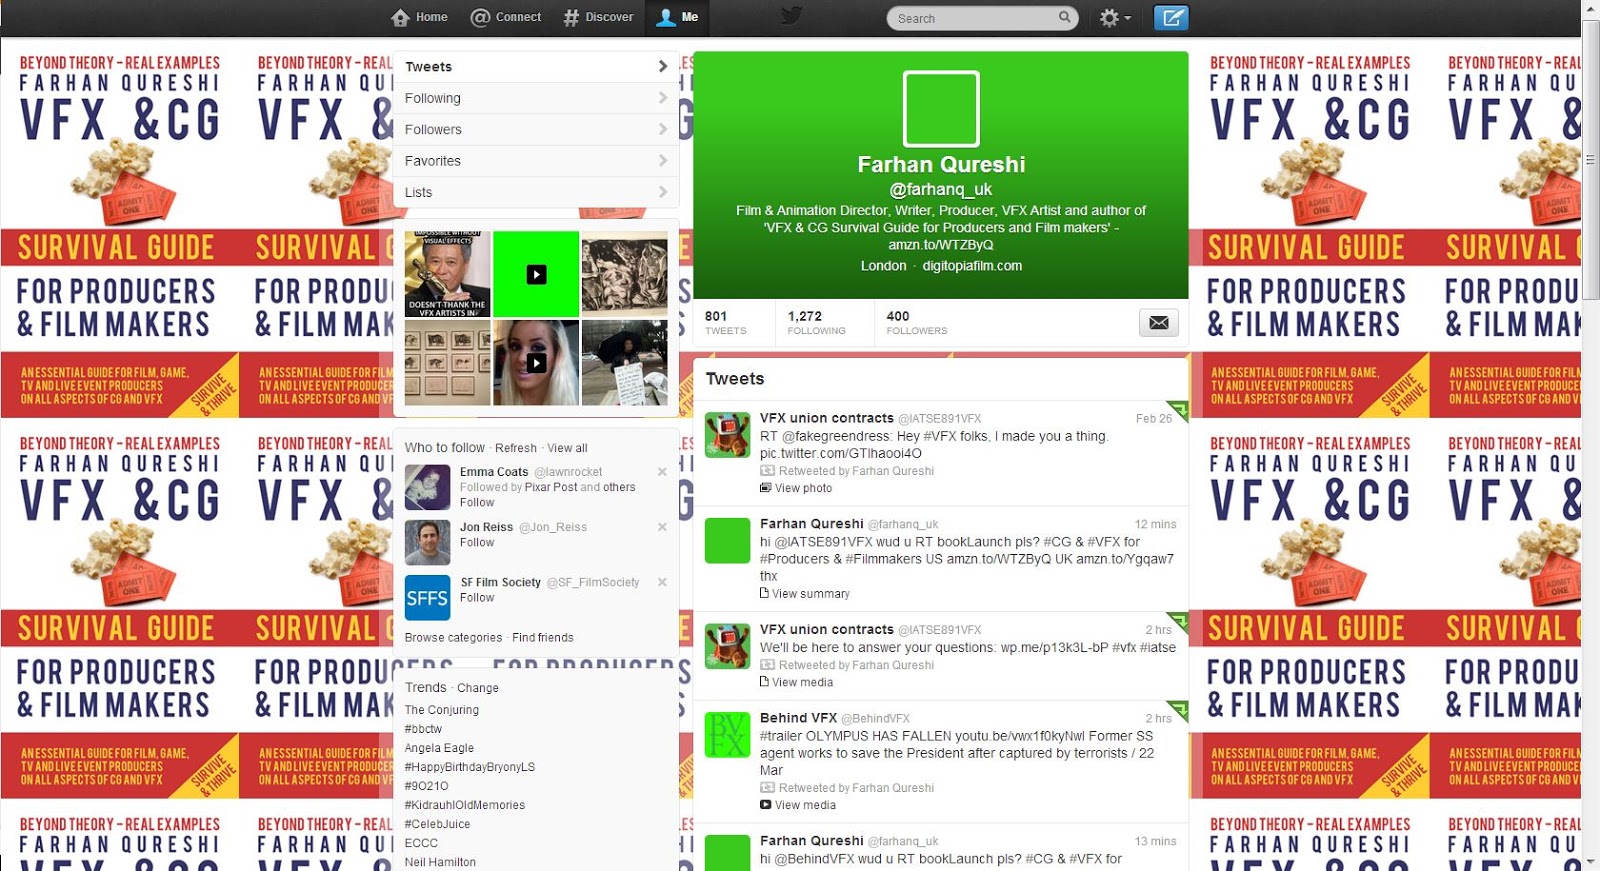Image resolution: width=1600 pixels, height=871 pixels.
Task: Dismiss Jon Reiss suggestion
Action: 662,527
